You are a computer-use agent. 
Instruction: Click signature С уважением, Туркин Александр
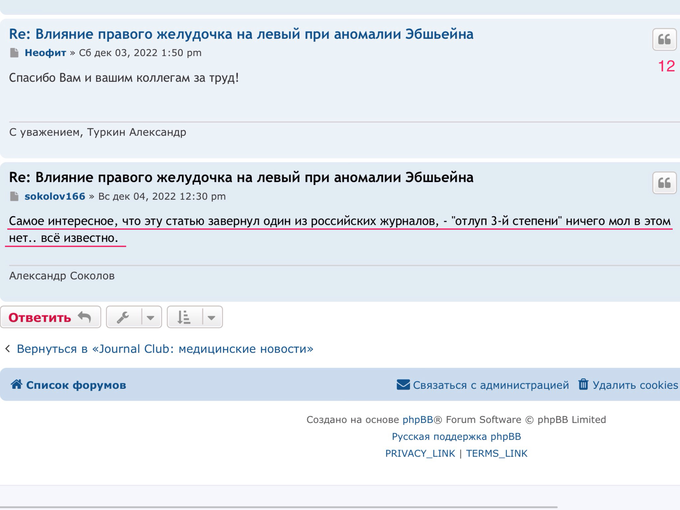point(98,132)
